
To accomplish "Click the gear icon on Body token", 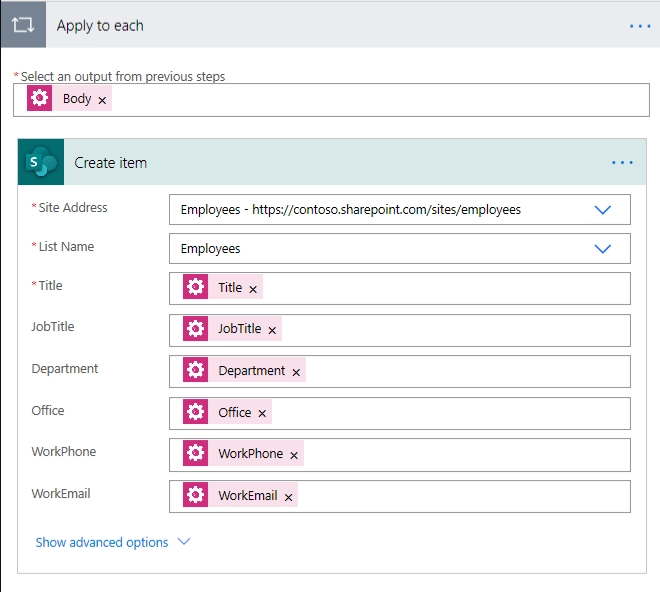I will (40, 98).
